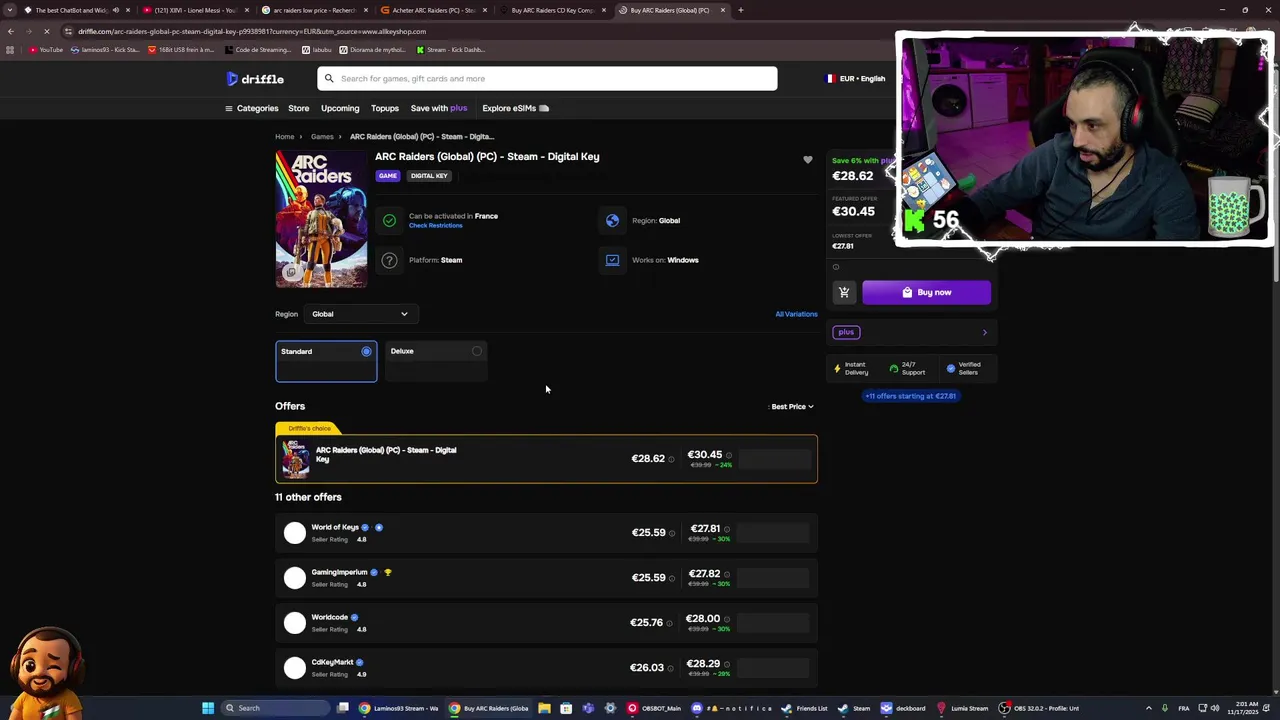1280x720 pixels.
Task: Open YouTube bookmark
Action: point(46,49)
